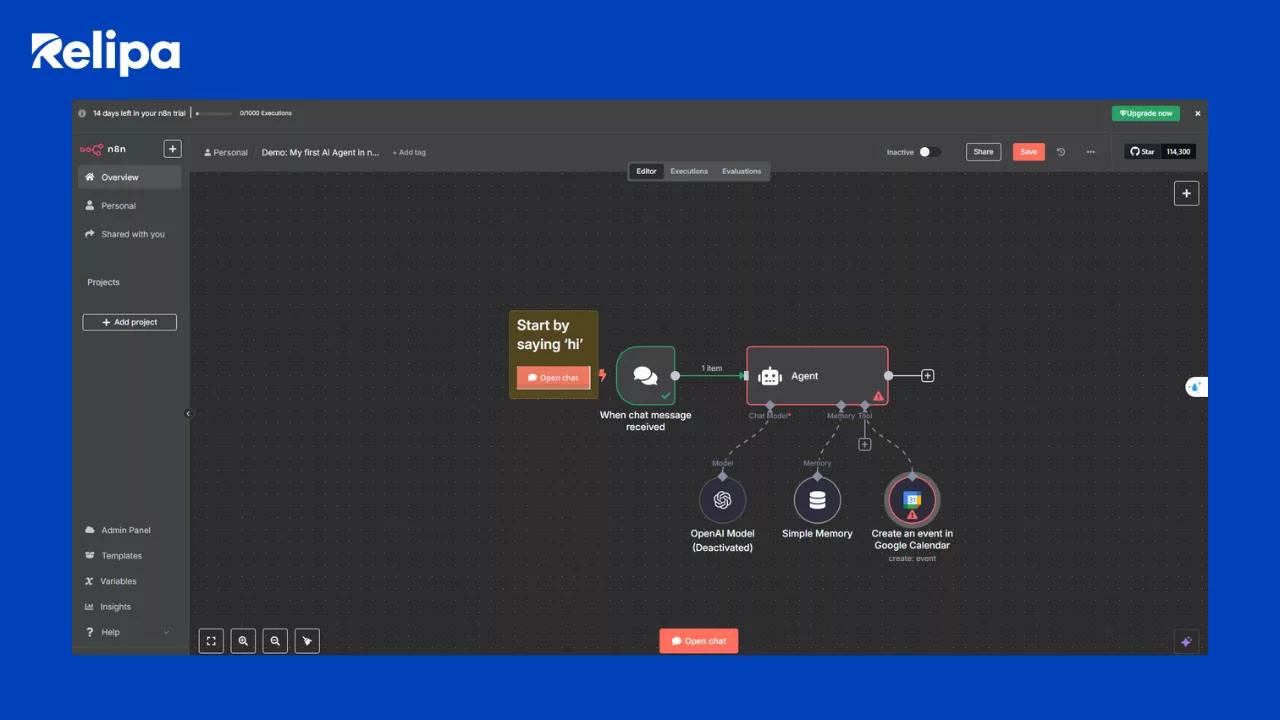Open the Personal section in the sidebar
The height and width of the screenshot is (720, 1280).
tap(129, 206)
